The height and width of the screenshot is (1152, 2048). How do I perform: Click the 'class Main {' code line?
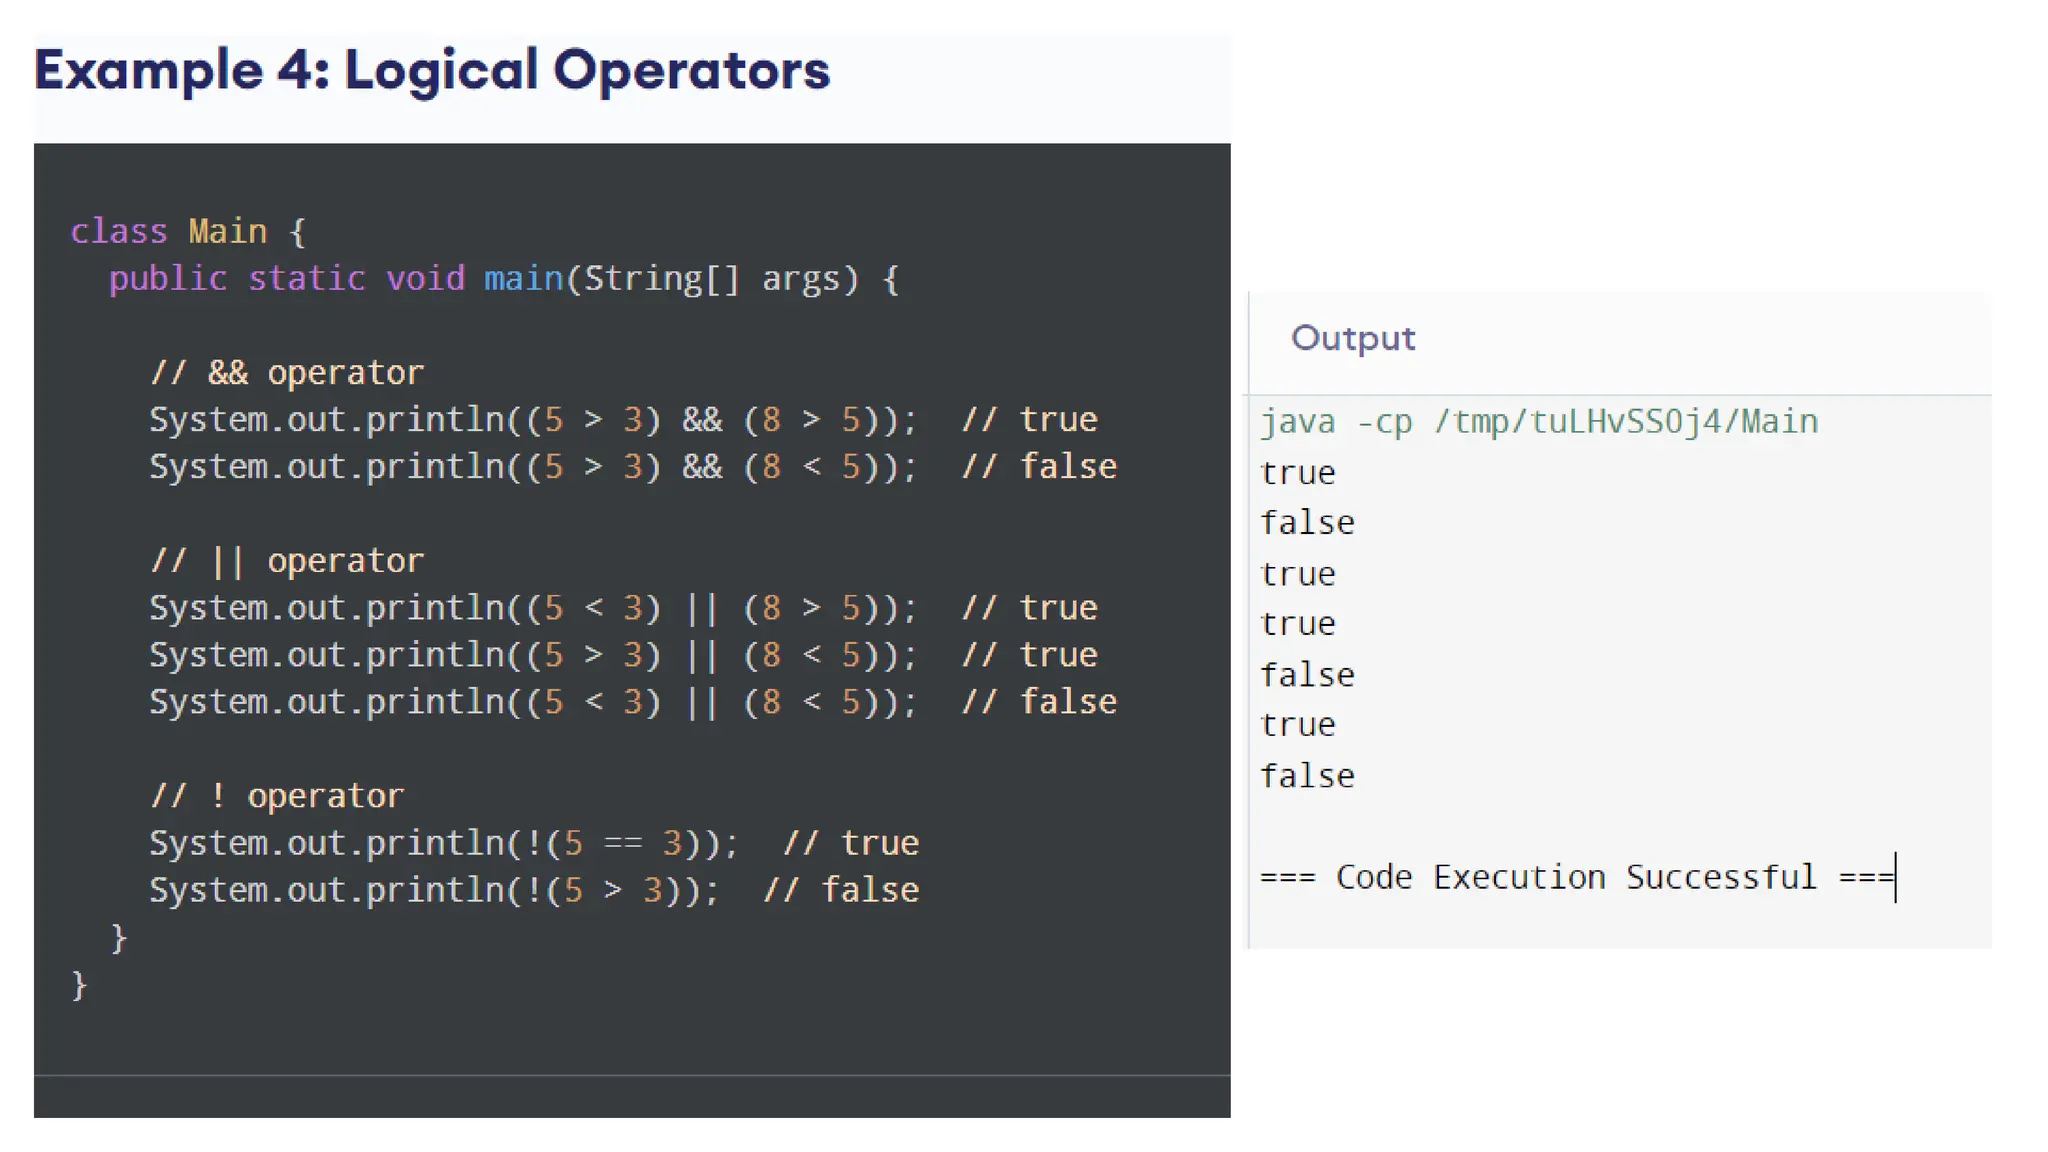coord(188,232)
